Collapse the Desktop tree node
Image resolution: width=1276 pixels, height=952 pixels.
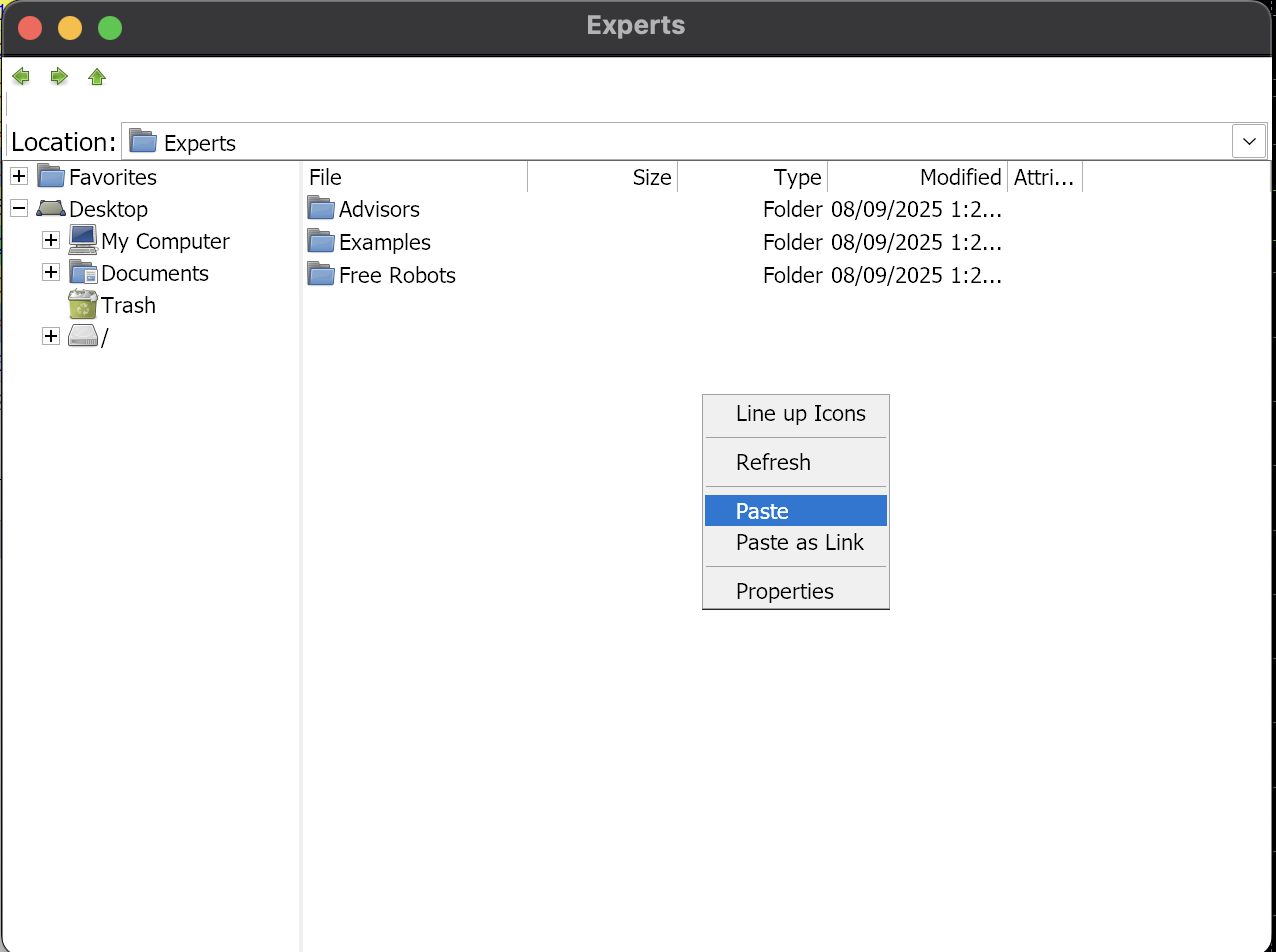(19, 209)
